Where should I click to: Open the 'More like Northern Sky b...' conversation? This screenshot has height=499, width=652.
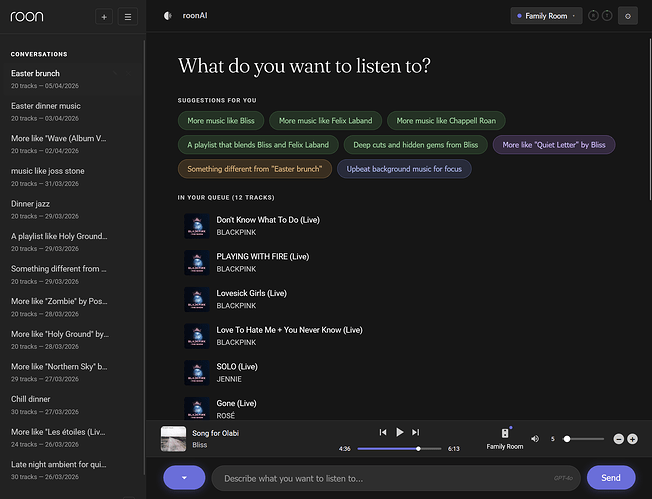(x=72, y=373)
